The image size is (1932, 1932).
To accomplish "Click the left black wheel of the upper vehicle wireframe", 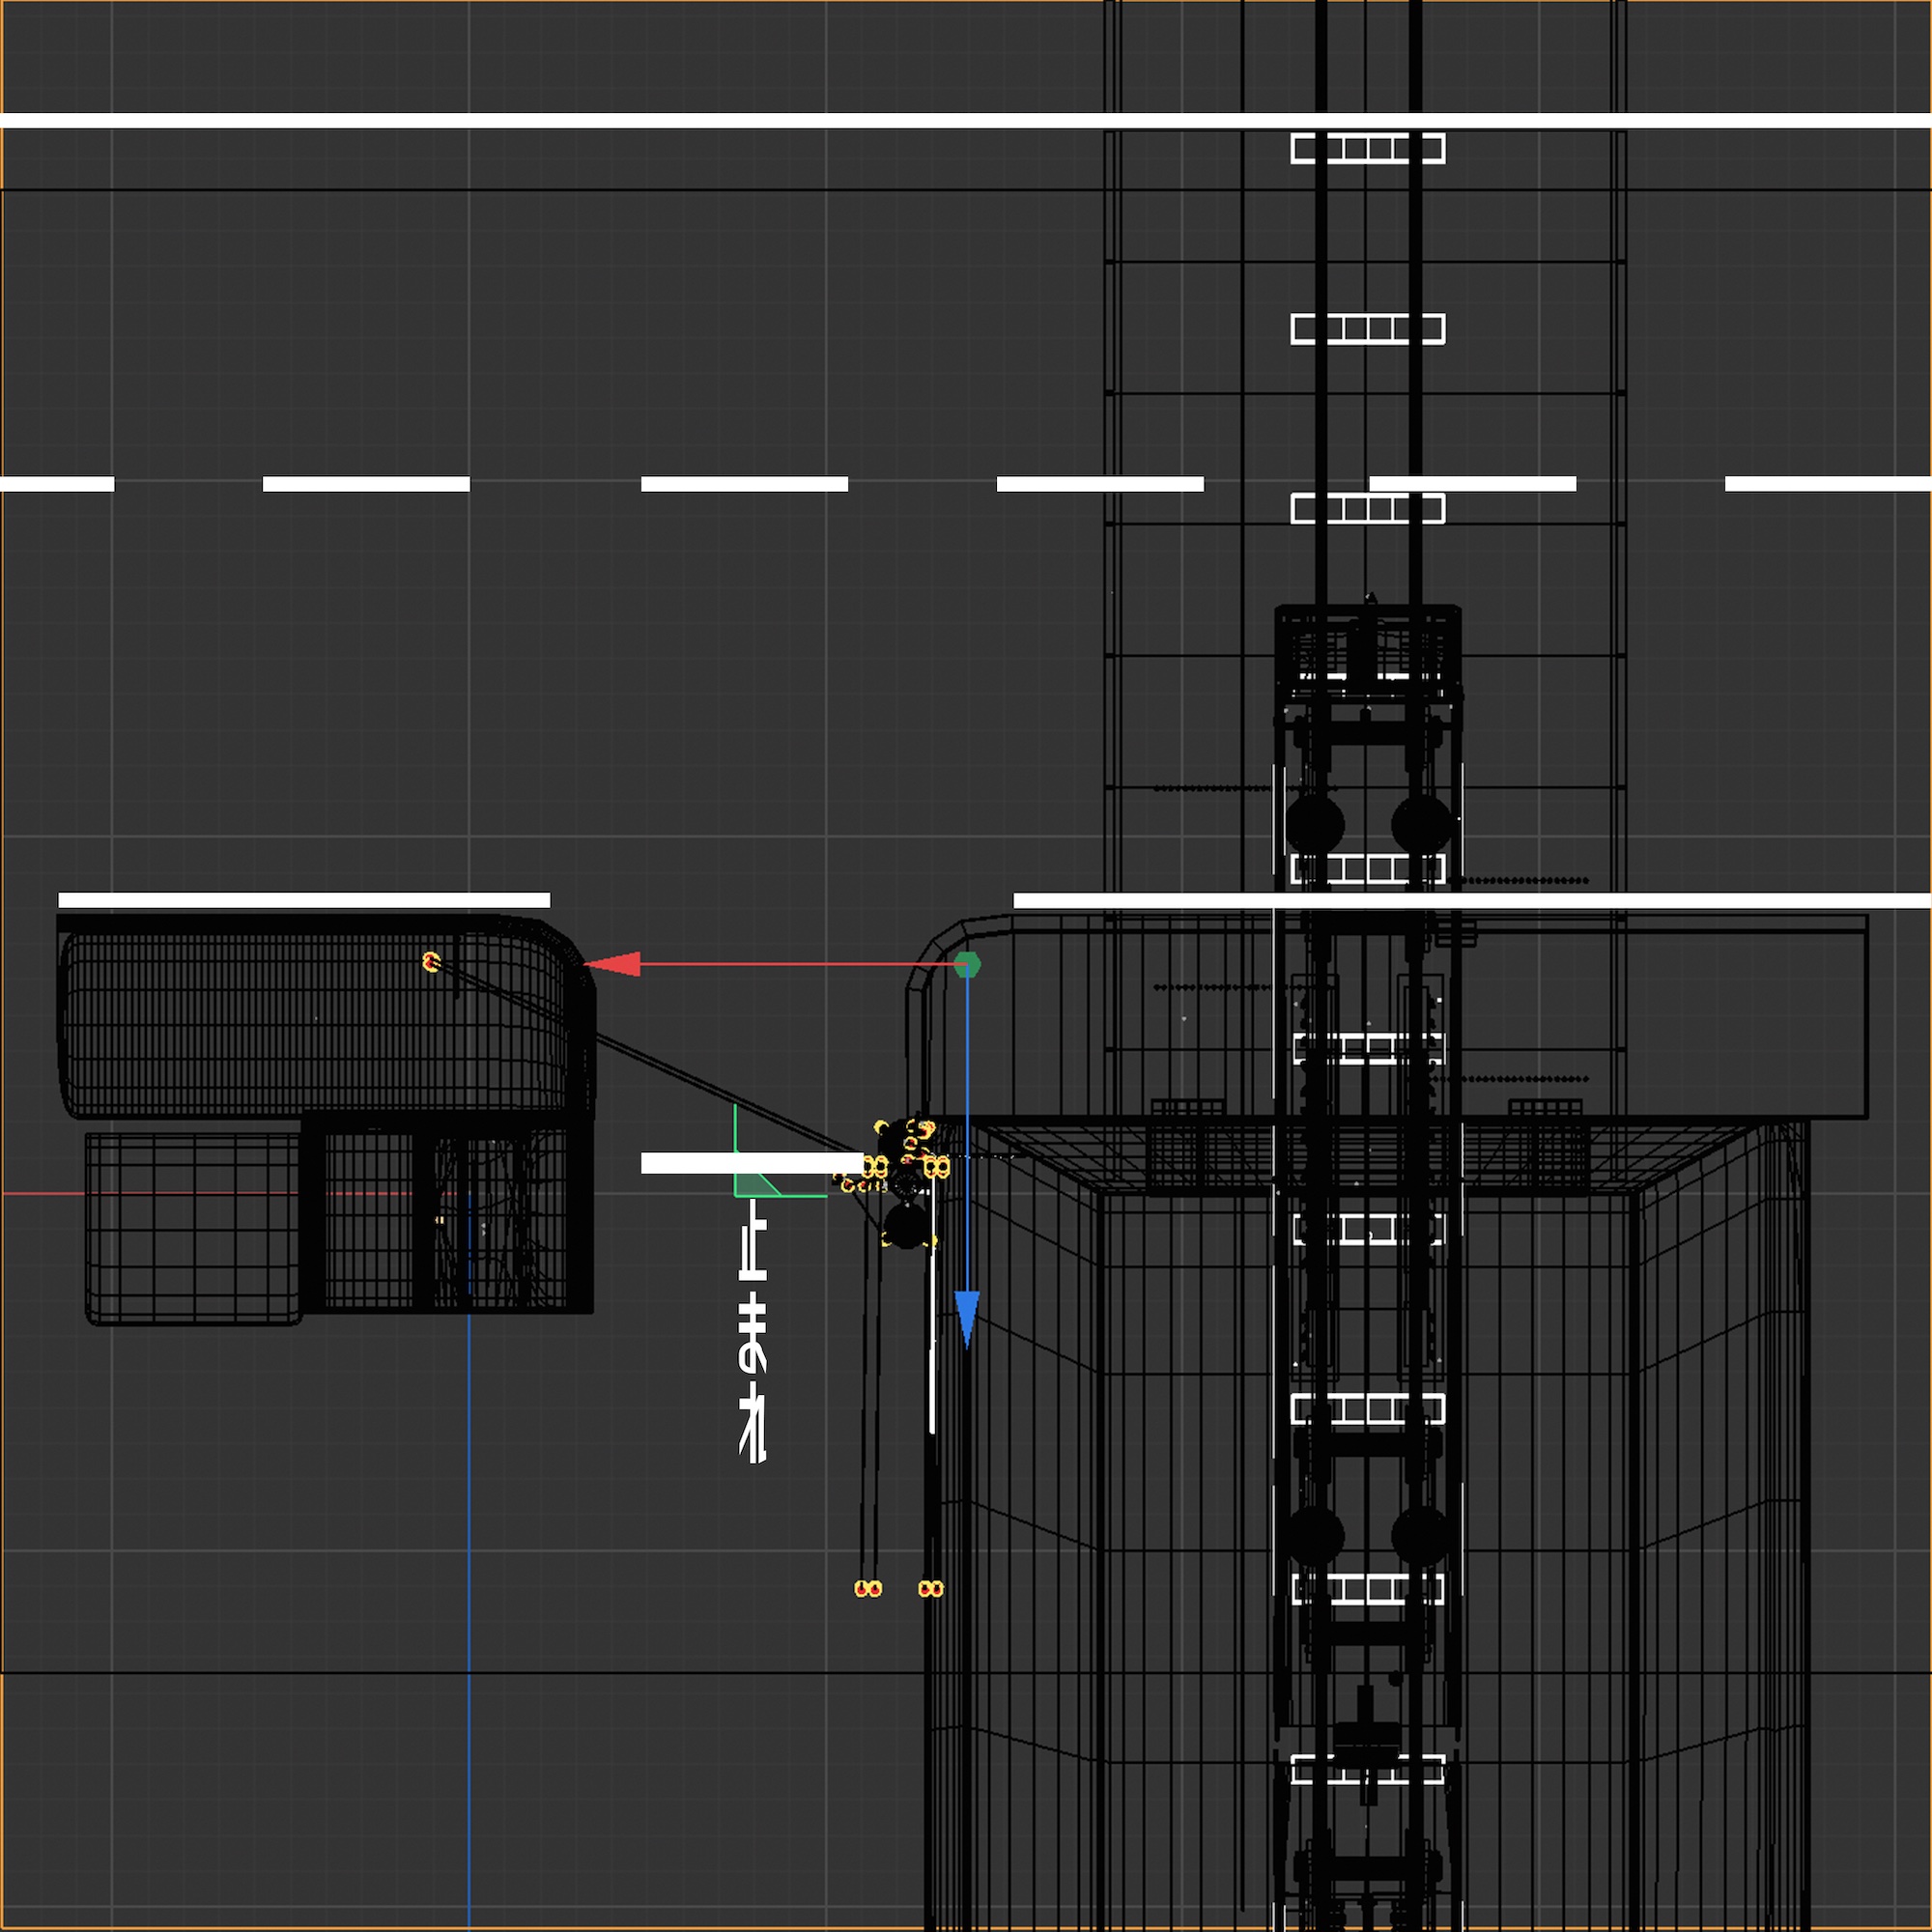I will [1314, 824].
